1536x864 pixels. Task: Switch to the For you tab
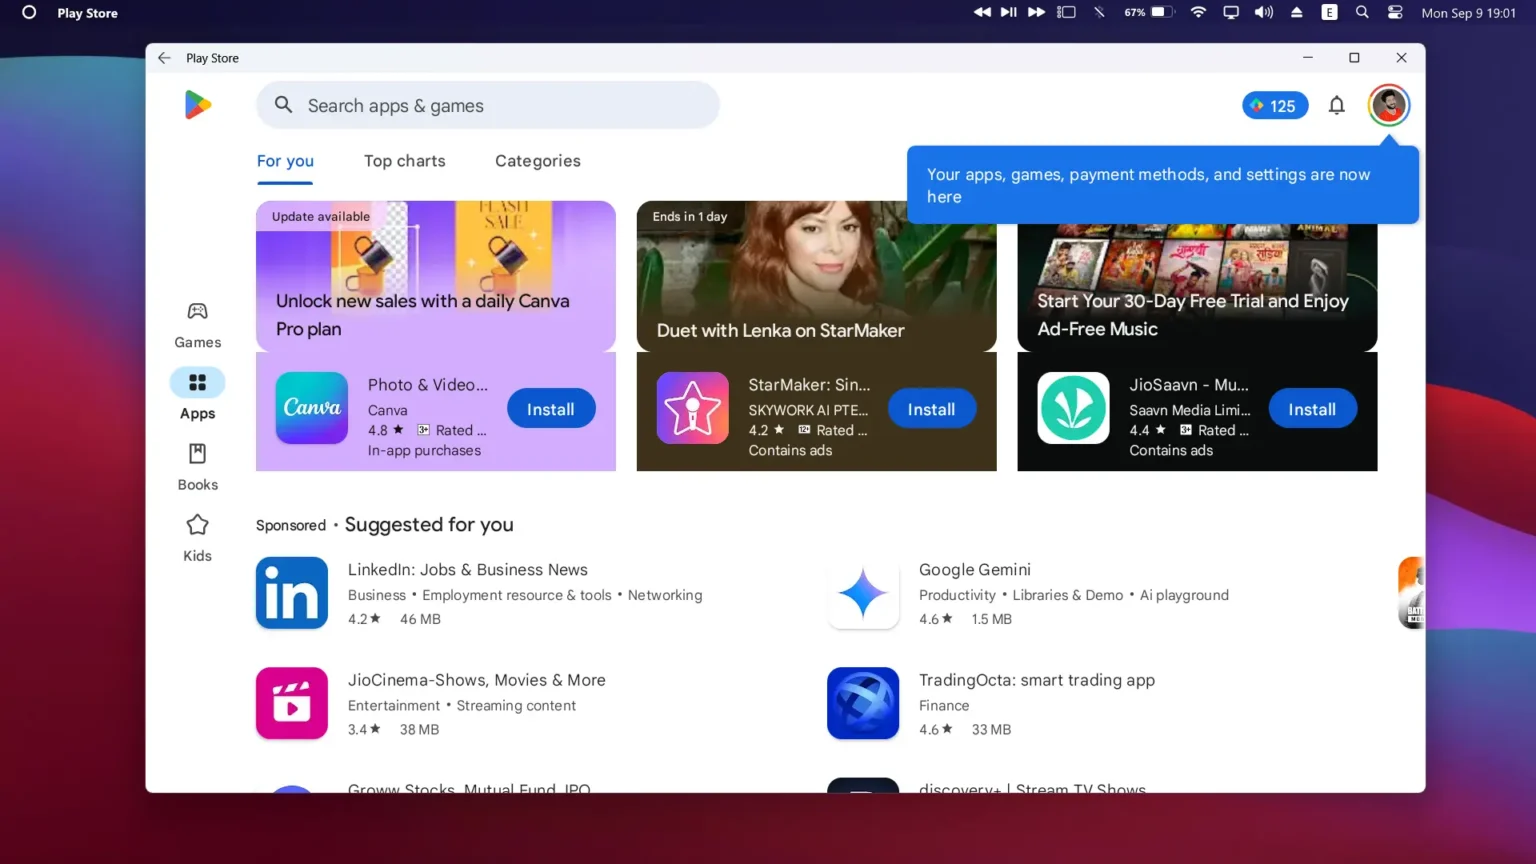point(285,161)
